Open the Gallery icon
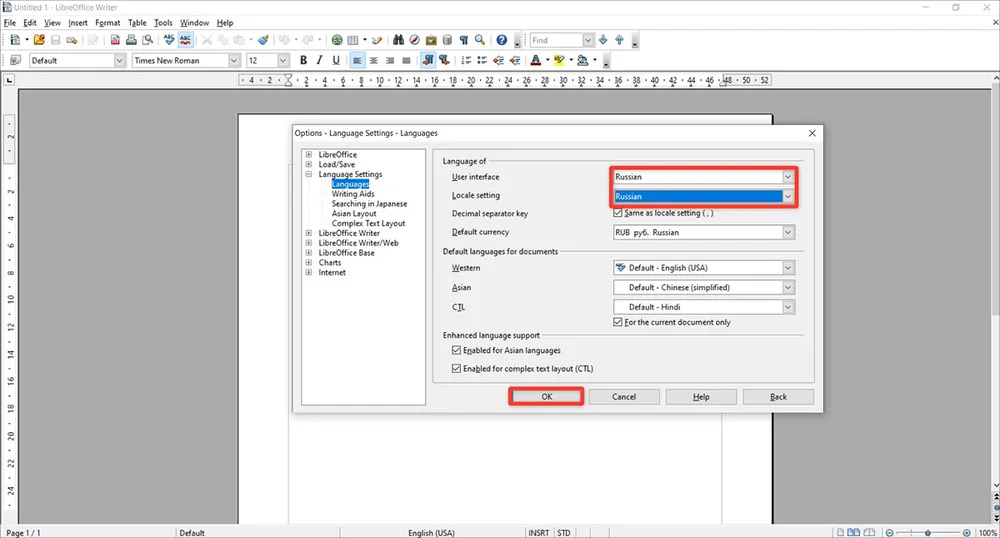The width and height of the screenshot is (1000, 538). pyautogui.click(x=431, y=40)
